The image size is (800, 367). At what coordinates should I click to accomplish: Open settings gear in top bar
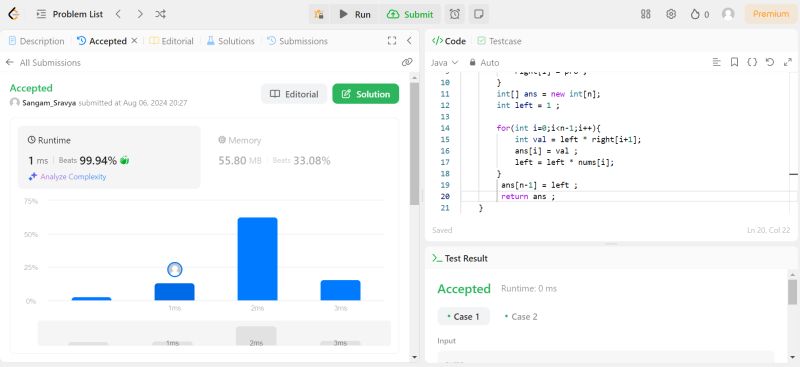click(671, 14)
